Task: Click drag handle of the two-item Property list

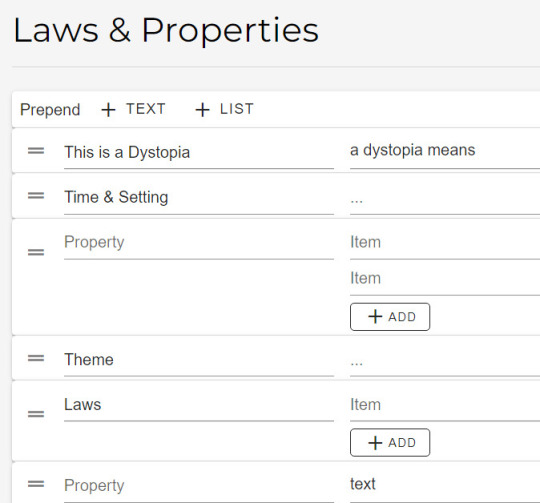Action: [x=36, y=252]
